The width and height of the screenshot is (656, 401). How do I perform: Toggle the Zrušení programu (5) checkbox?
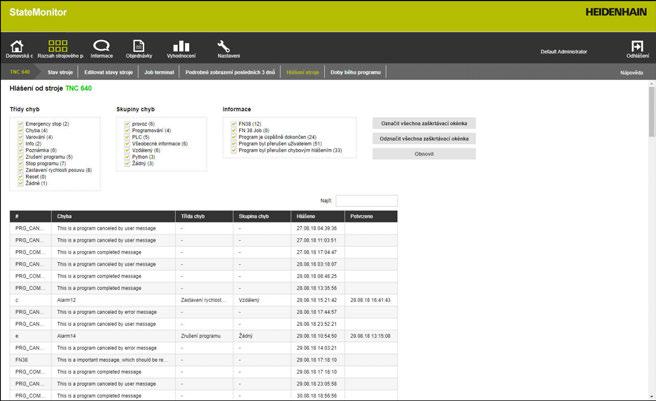tap(20, 157)
